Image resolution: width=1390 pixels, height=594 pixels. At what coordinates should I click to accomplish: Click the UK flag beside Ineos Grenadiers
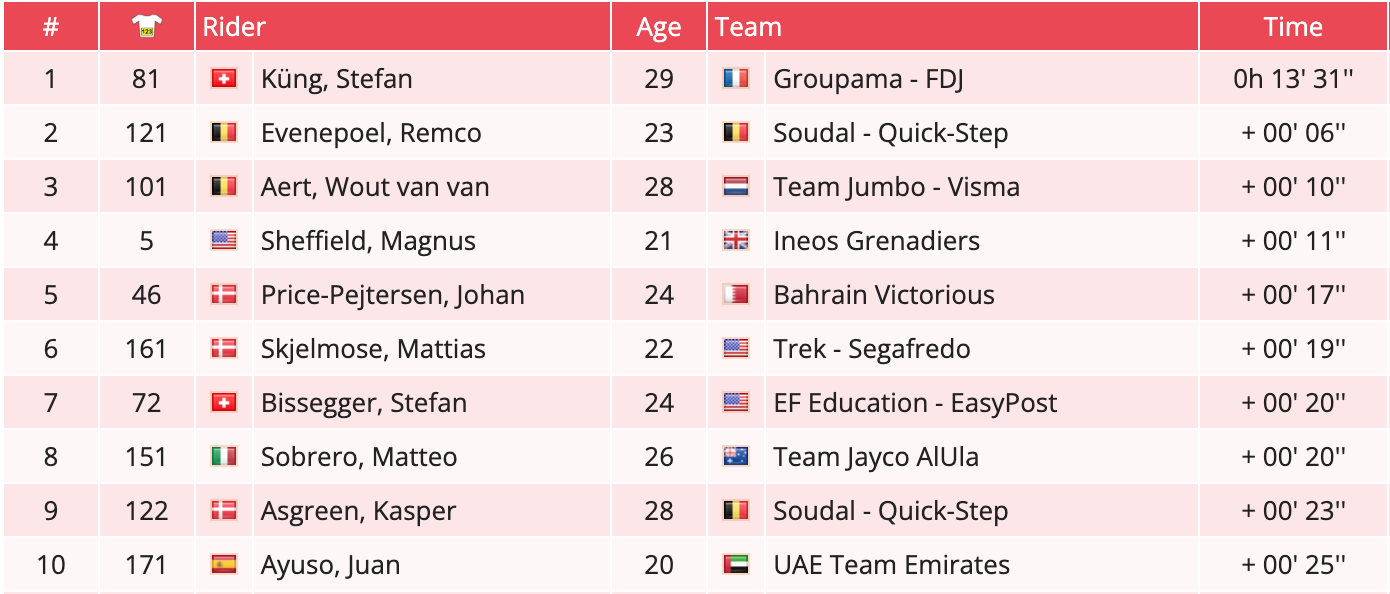coord(736,241)
